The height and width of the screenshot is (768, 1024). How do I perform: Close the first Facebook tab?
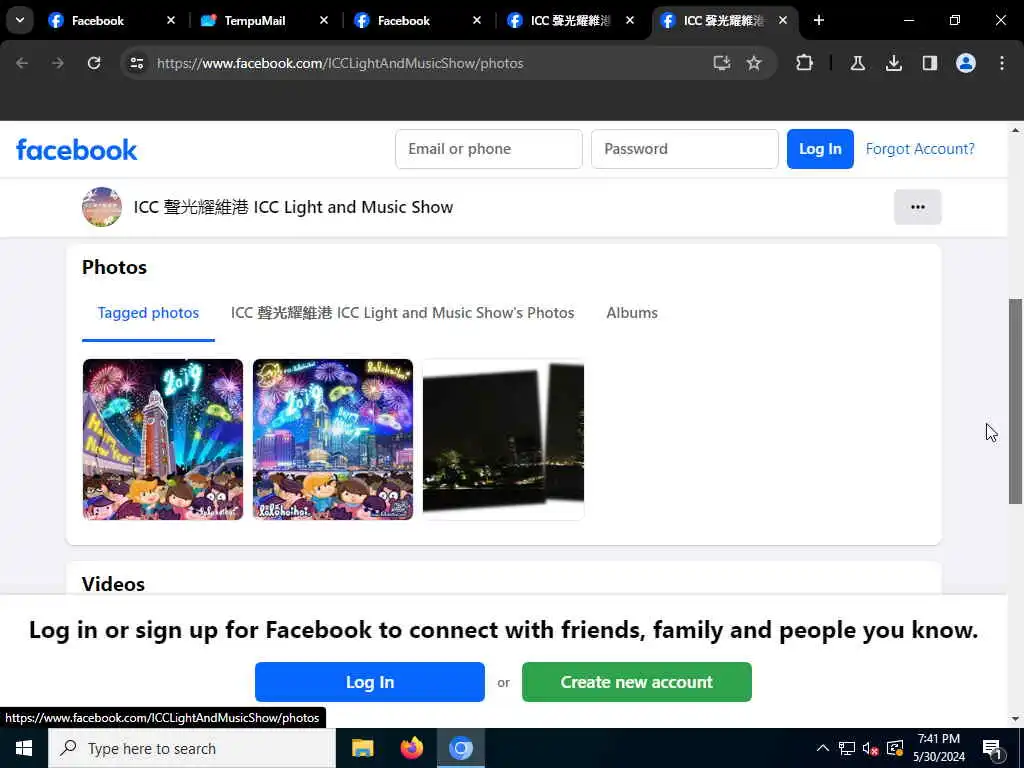[170, 20]
